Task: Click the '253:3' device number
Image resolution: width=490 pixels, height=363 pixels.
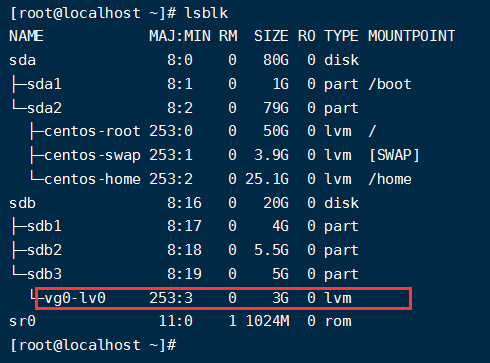Action: coord(171,298)
